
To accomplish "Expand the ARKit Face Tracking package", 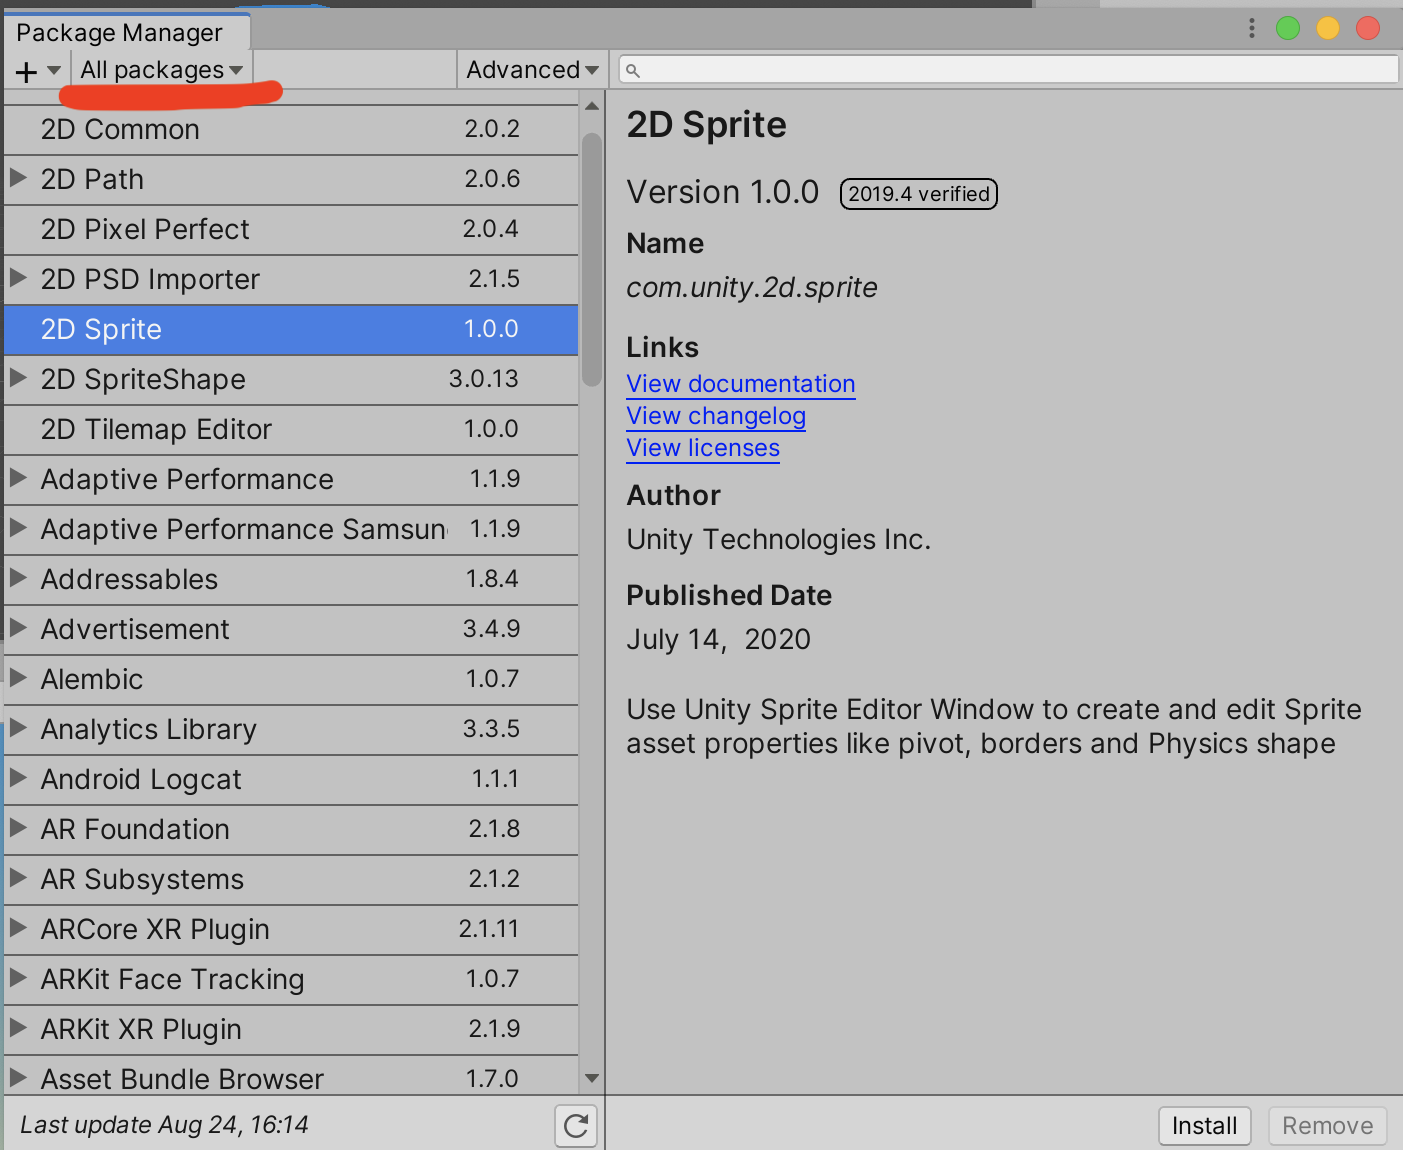I will (x=18, y=978).
